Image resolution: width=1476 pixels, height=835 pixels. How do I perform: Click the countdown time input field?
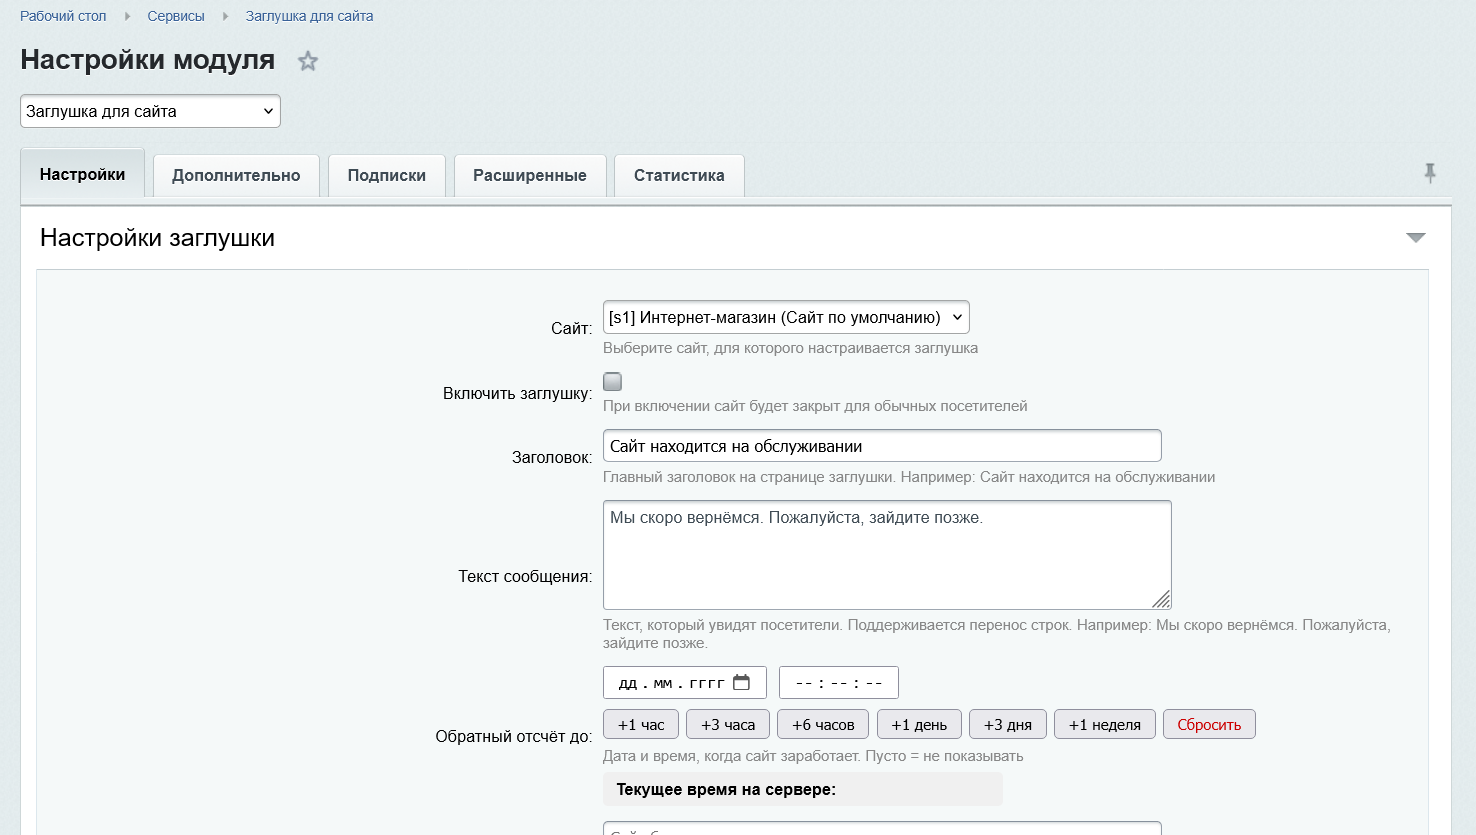(839, 682)
